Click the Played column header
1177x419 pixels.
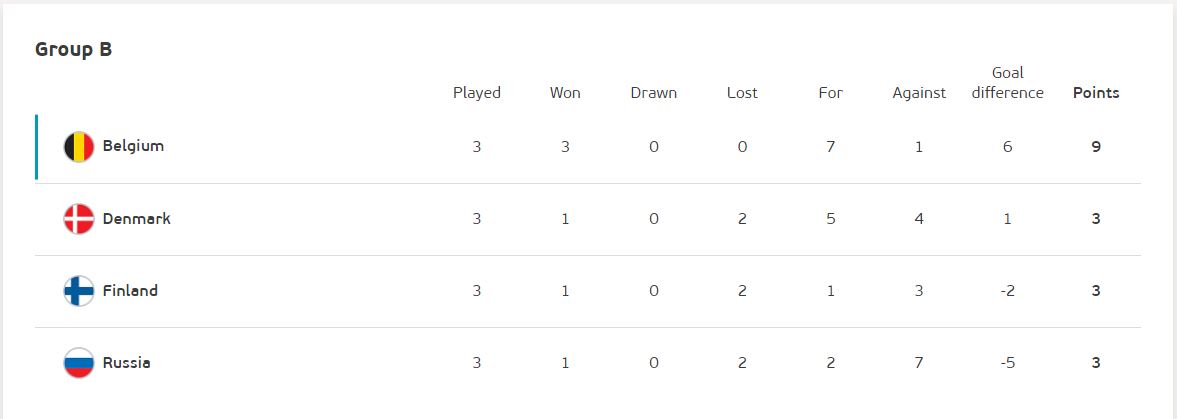pos(477,93)
